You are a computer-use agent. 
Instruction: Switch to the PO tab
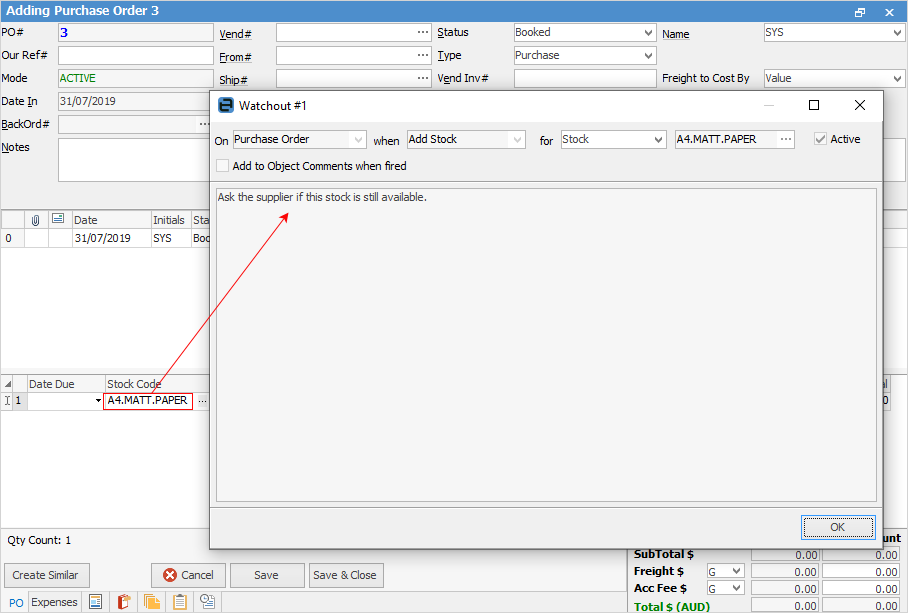[x=16, y=603]
